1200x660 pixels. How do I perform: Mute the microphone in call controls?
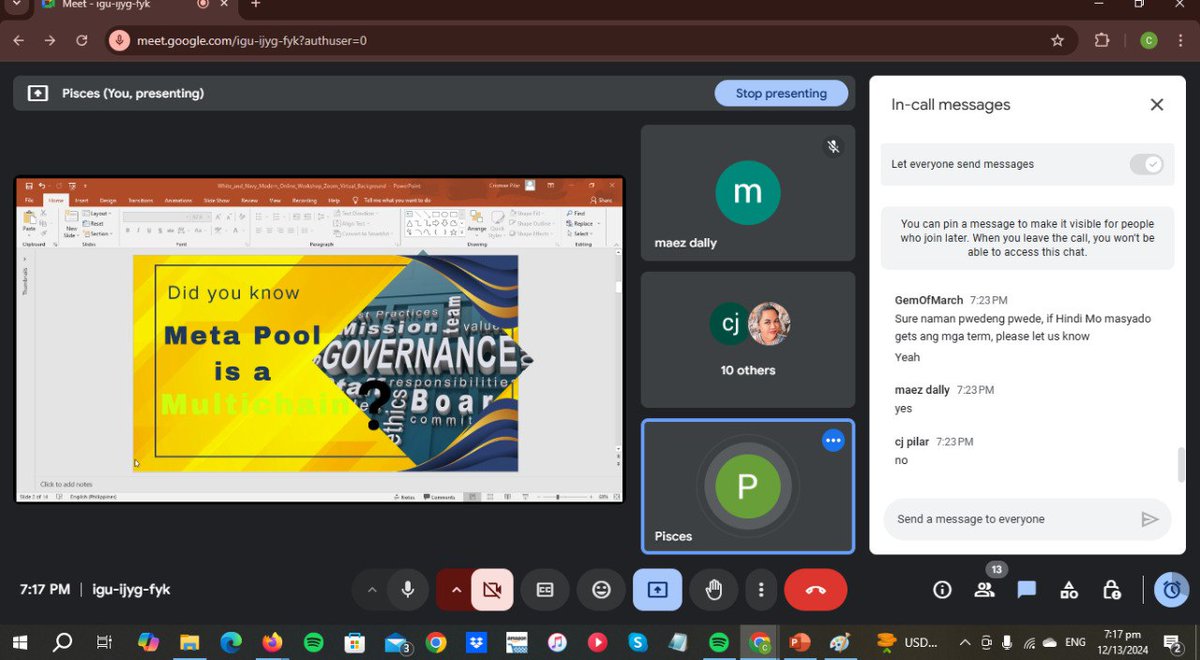point(408,590)
